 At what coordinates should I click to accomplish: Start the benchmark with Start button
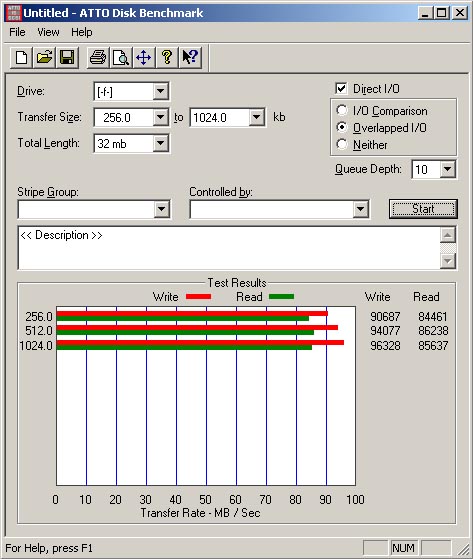pos(423,209)
